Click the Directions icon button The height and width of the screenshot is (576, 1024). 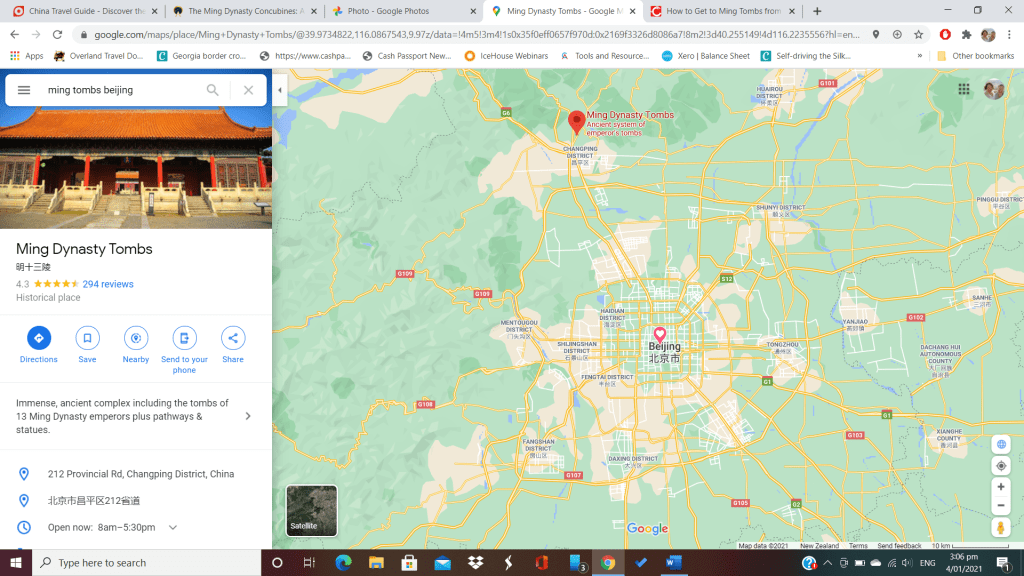(39, 338)
